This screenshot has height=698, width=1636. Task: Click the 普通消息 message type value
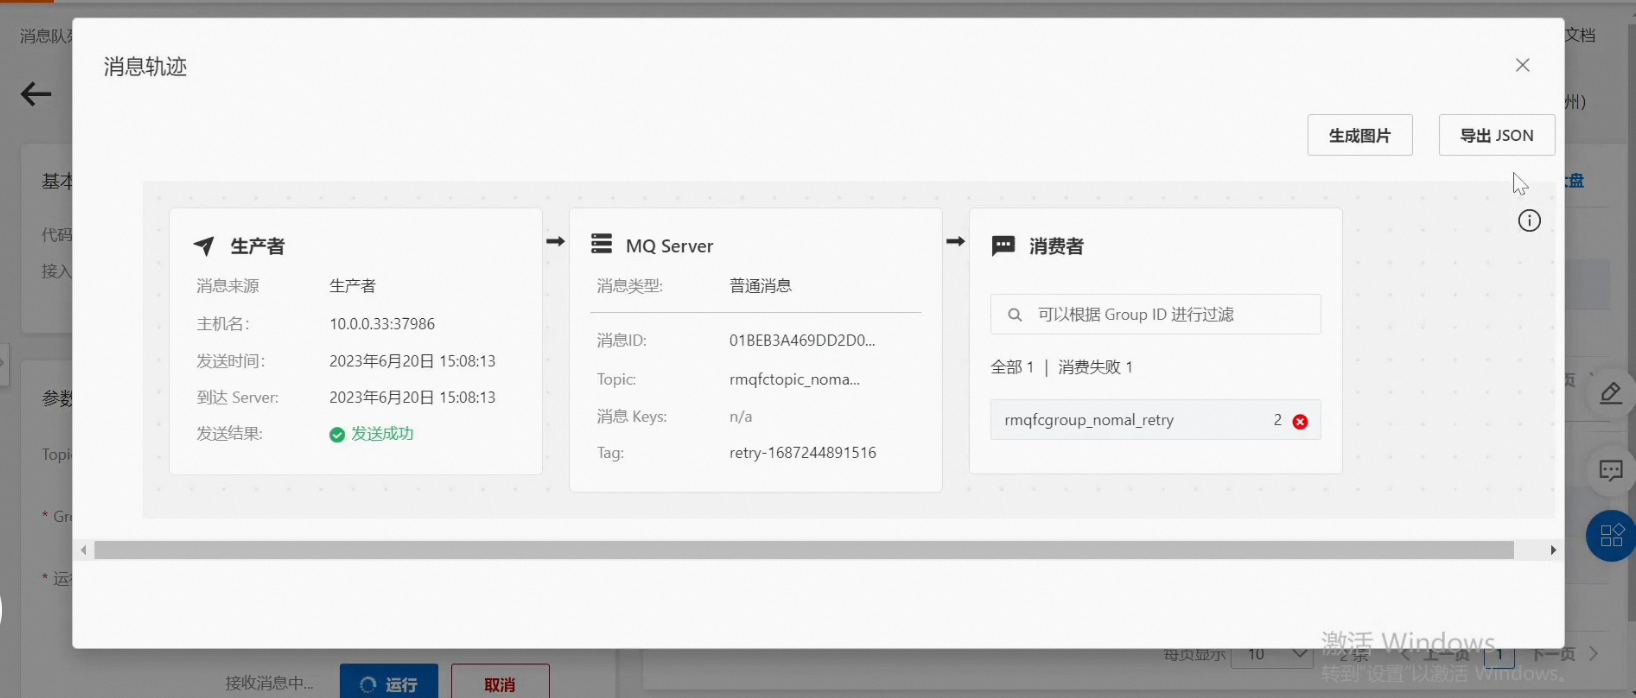coord(760,286)
